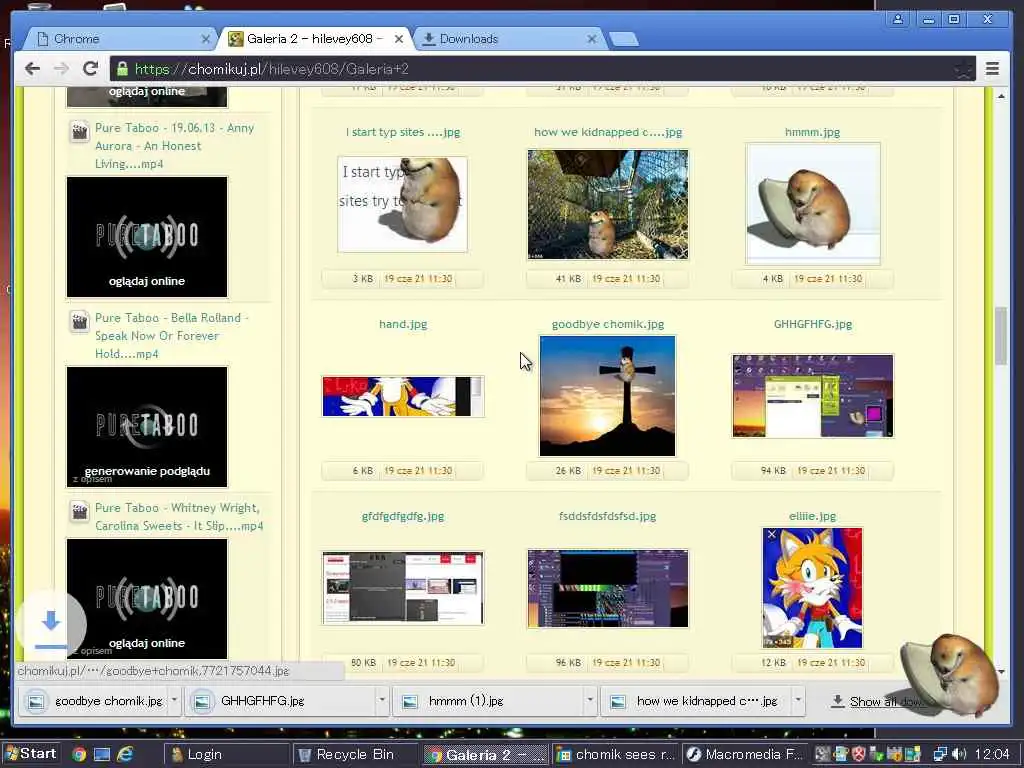Open the GHHGFHFG.jpg downloaded file
Viewport: 1024px width, 768px height.
click(281, 701)
